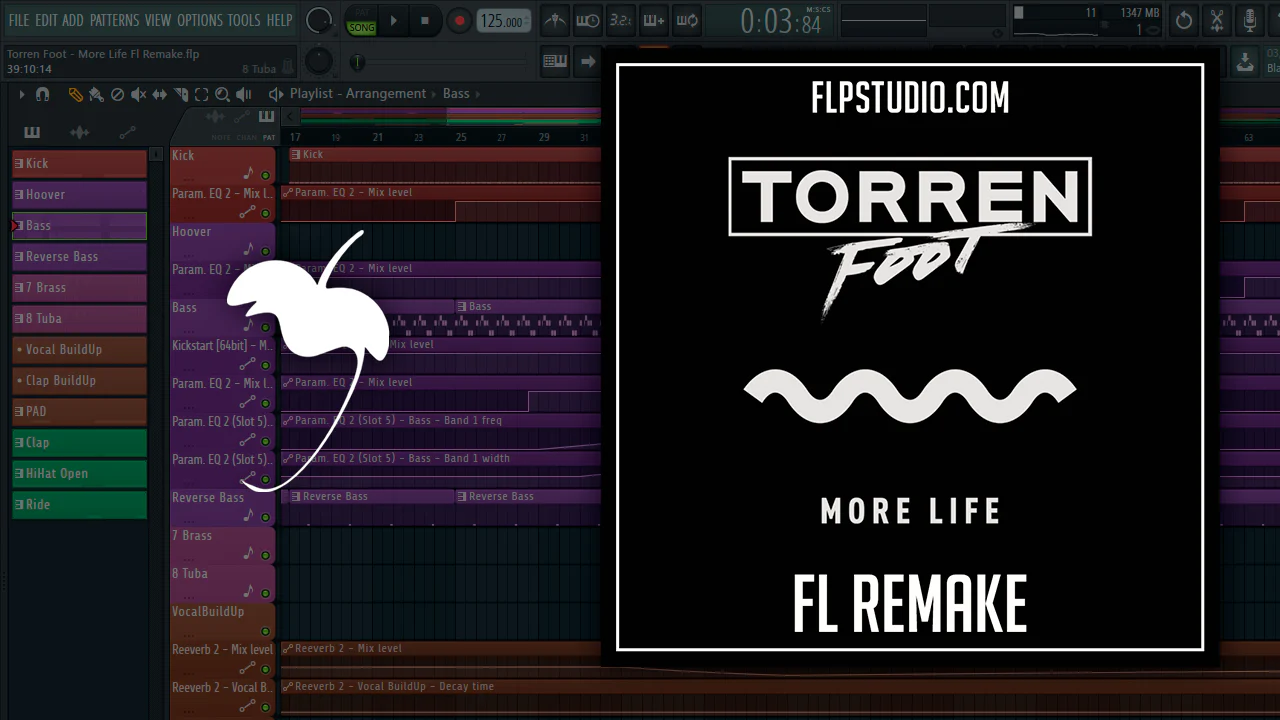Open the OPTIONS menu

pyautogui.click(x=199, y=20)
